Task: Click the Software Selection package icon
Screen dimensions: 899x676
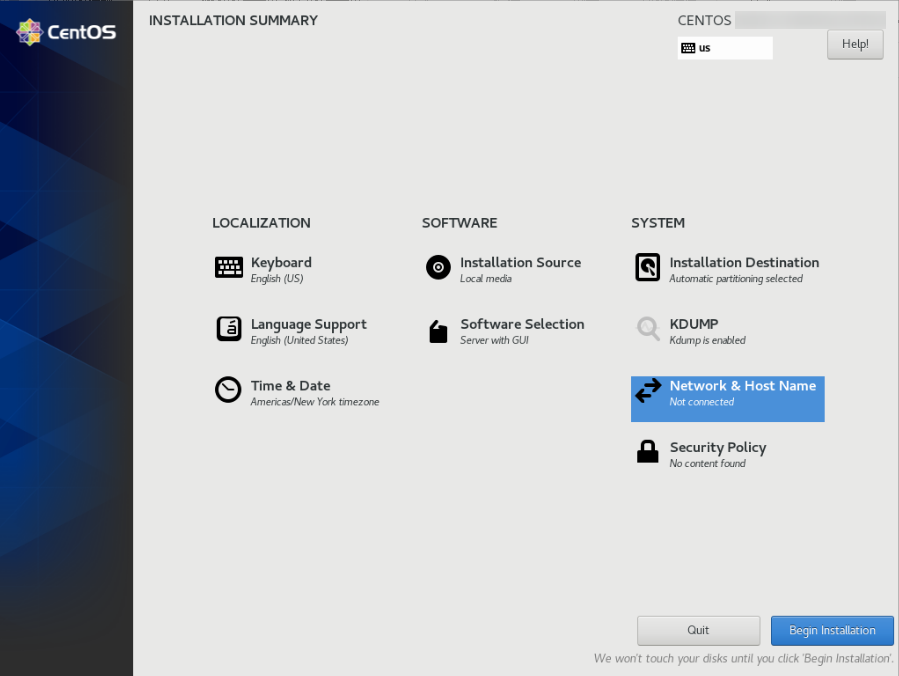Action: click(x=438, y=331)
